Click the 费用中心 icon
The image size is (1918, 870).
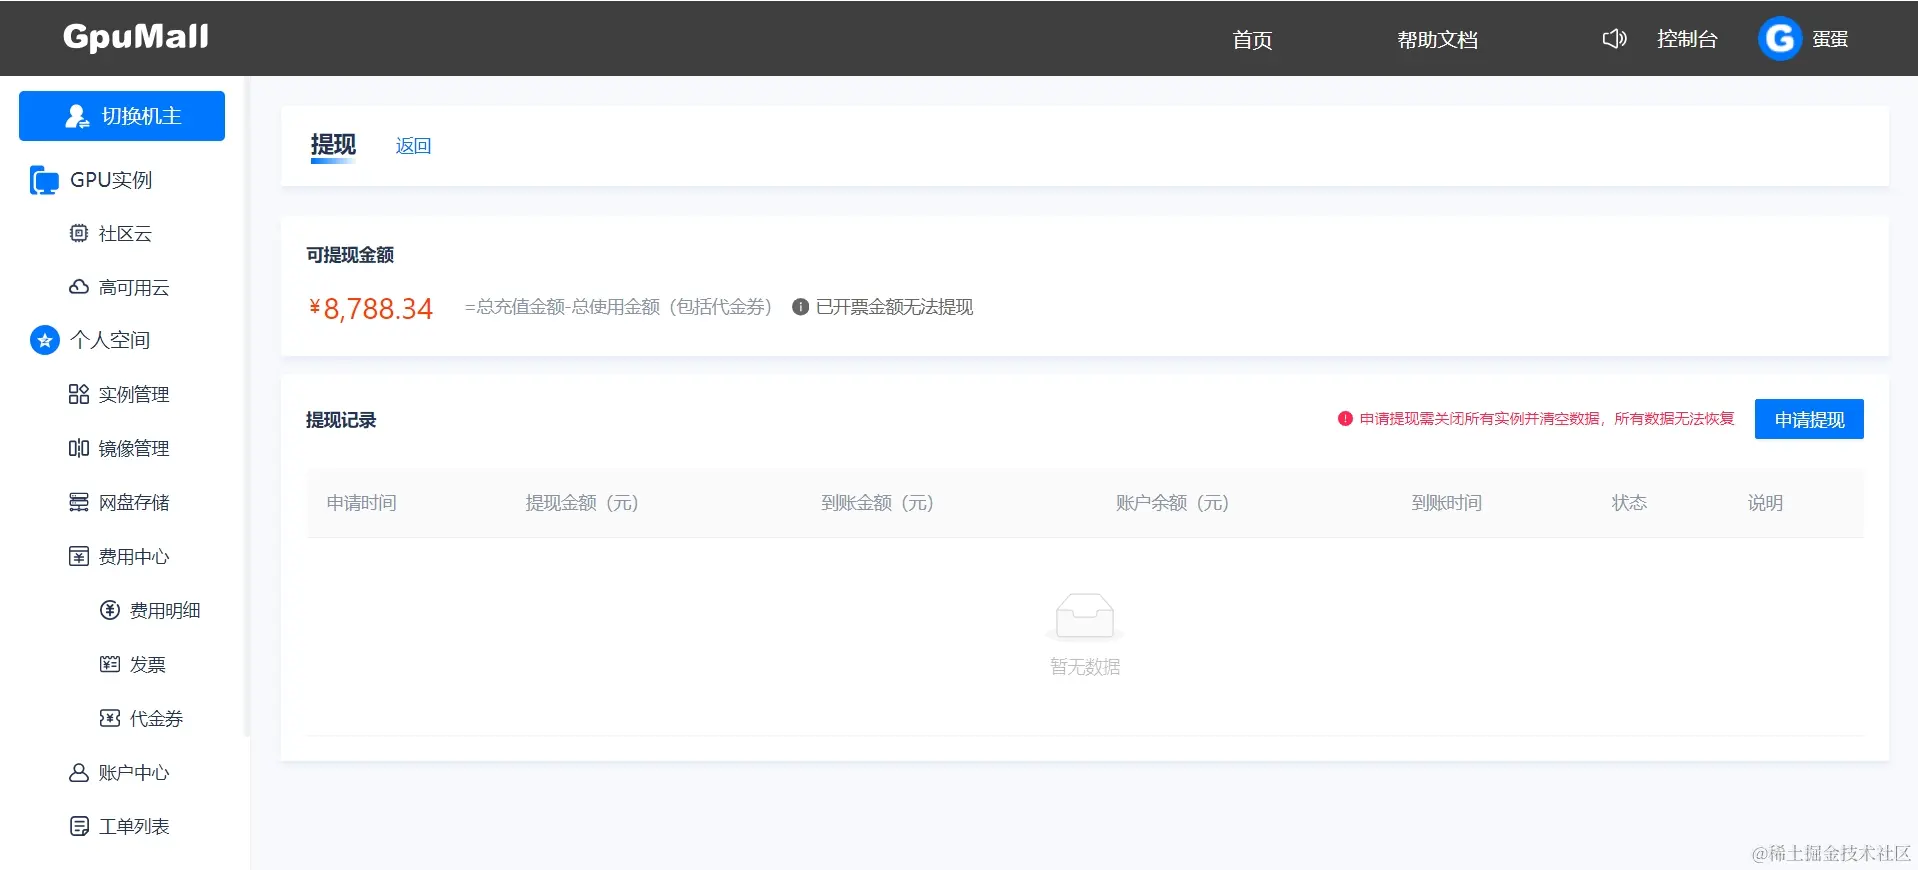tap(79, 556)
